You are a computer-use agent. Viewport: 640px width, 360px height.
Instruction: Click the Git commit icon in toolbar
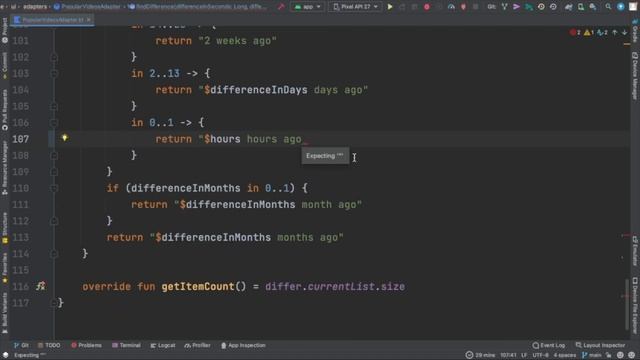click(529, 7)
